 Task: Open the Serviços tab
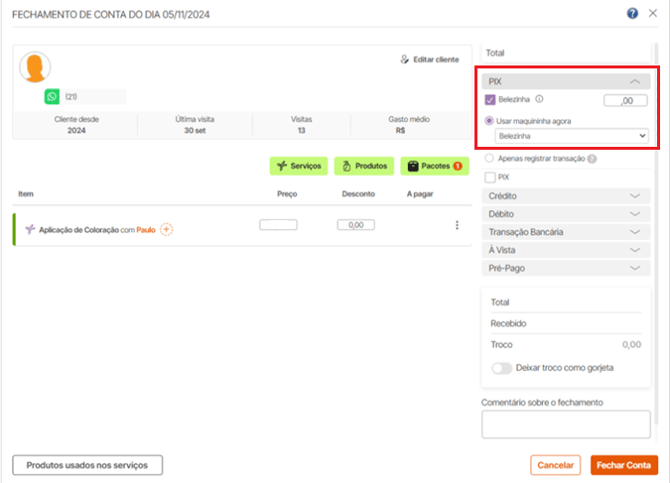point(299,166)
